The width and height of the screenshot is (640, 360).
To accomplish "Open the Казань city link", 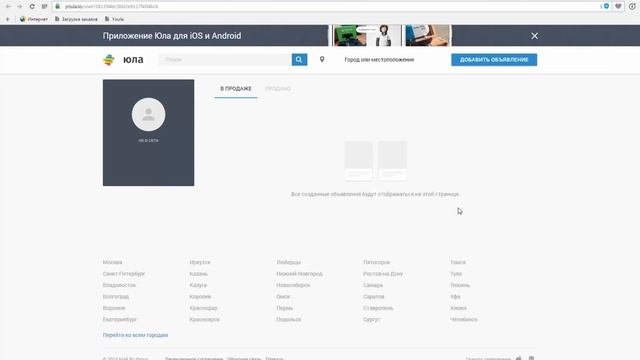I will [198, 273].
